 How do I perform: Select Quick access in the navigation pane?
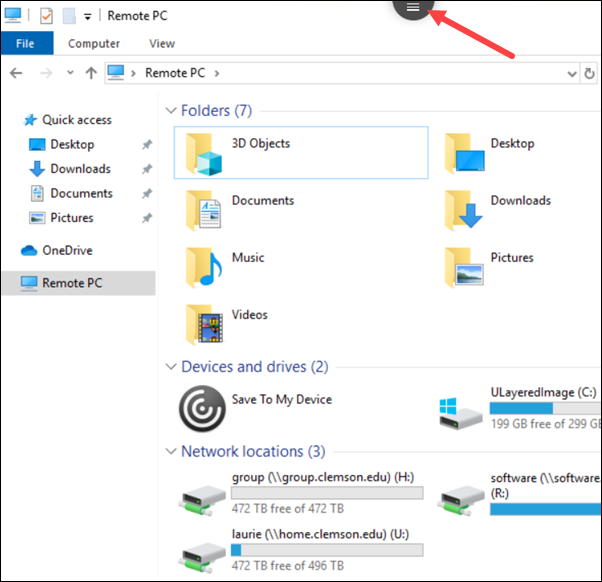pyautogui.click(x=68, y=120)
